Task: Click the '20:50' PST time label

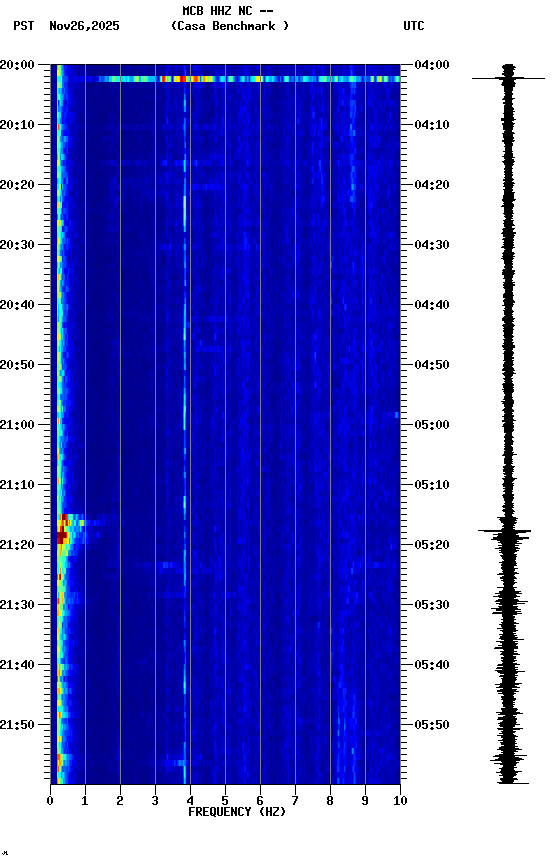Action: [17, 365]
